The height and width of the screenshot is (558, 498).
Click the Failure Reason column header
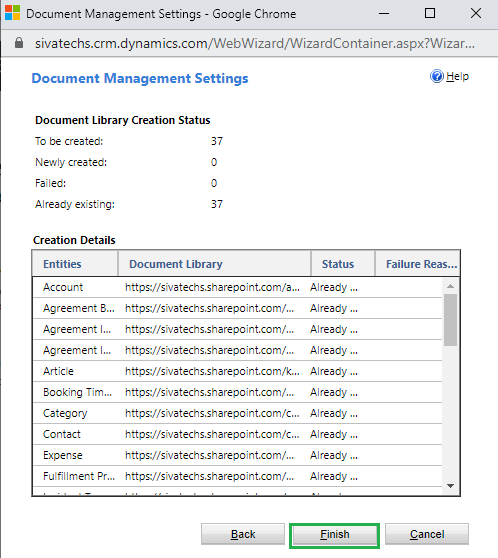point(418,264)
